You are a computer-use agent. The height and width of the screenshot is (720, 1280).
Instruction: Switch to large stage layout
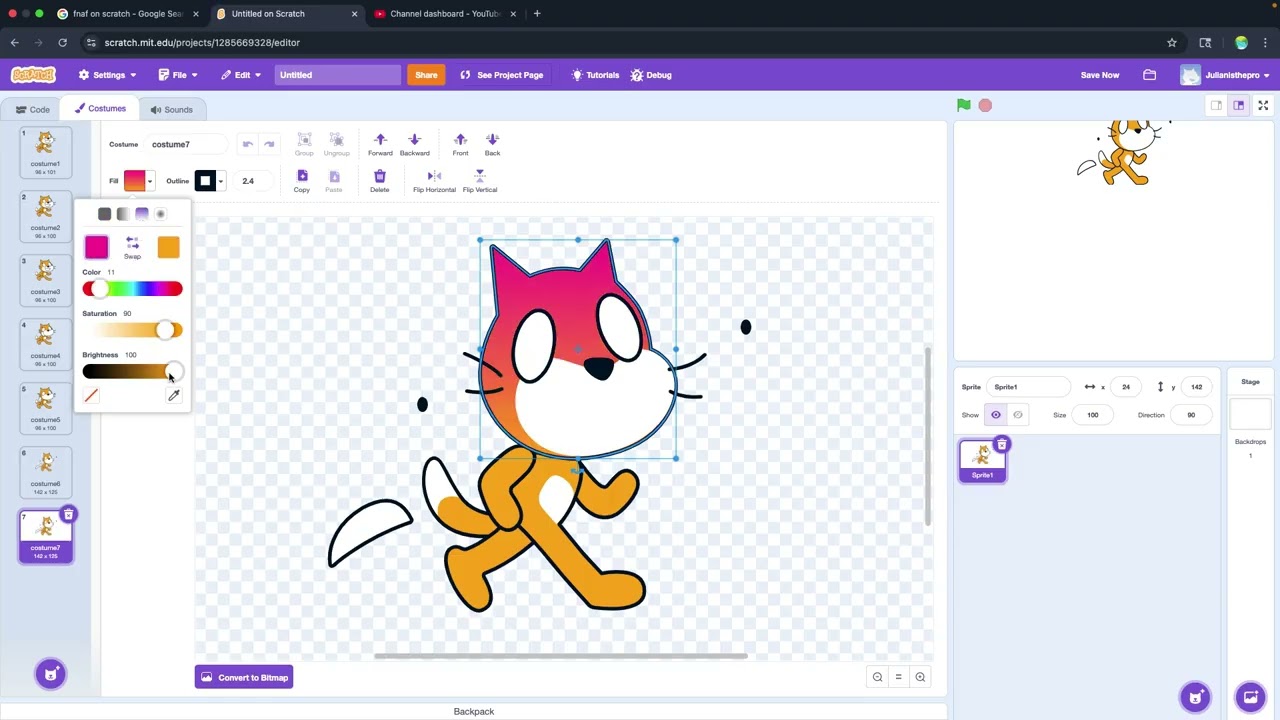click(1238, 105)
